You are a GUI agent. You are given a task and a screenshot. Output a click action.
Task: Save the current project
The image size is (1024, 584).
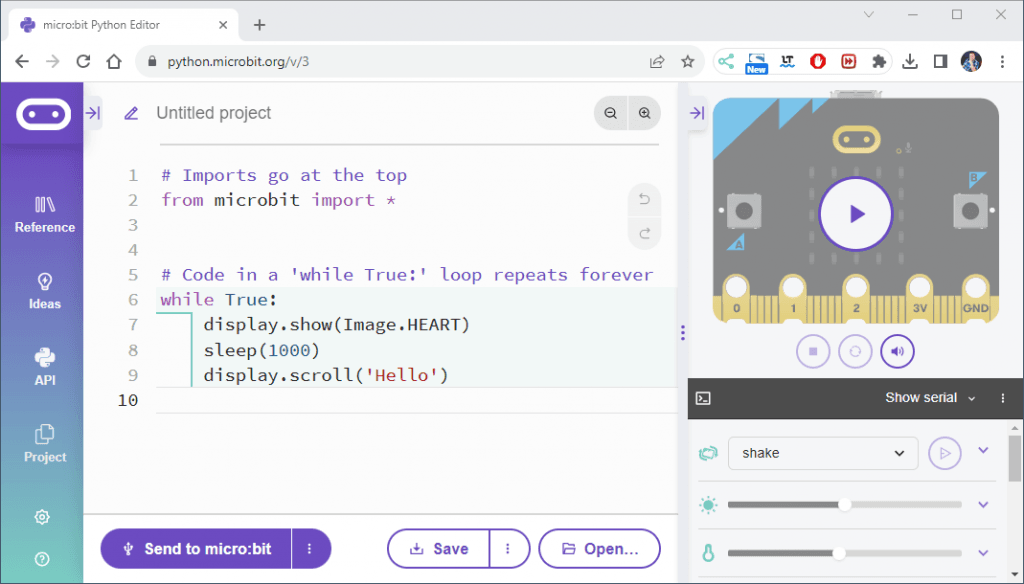click(x=438, y=548)
